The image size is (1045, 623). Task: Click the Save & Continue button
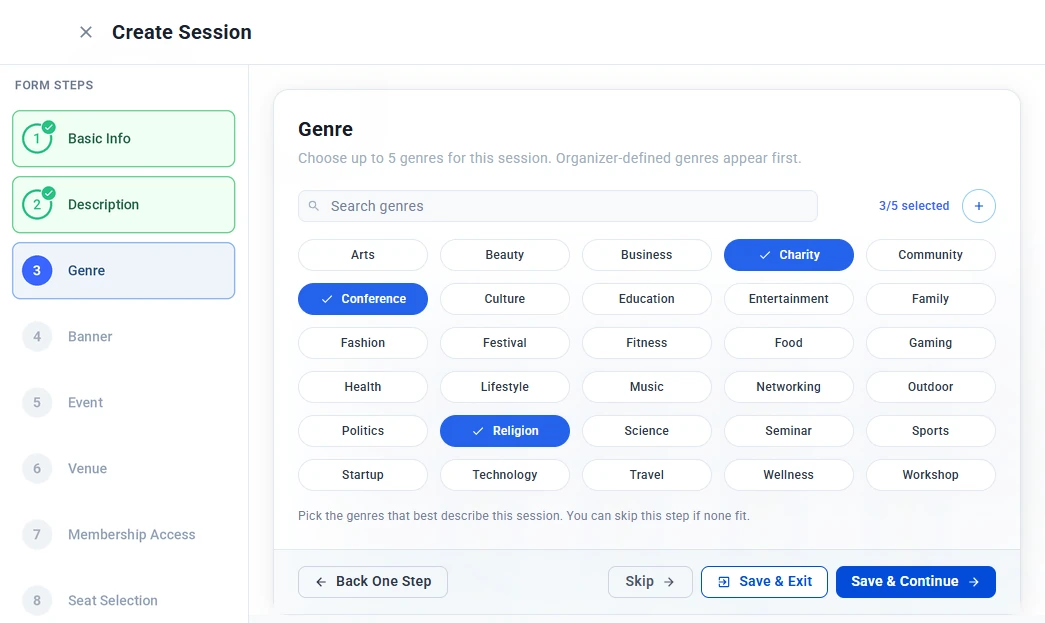point(916,582)
